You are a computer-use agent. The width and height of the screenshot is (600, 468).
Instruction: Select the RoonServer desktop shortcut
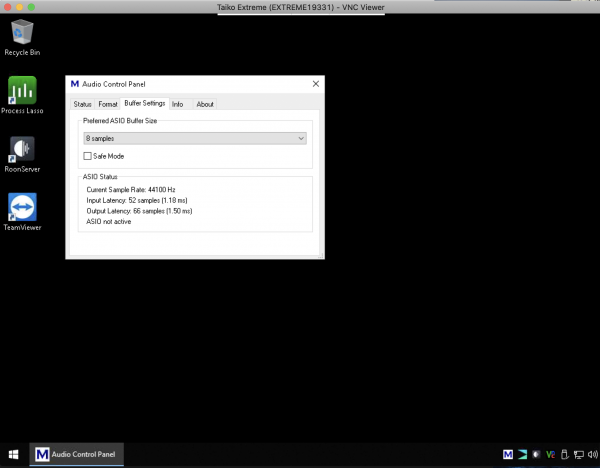coord(22,154)
